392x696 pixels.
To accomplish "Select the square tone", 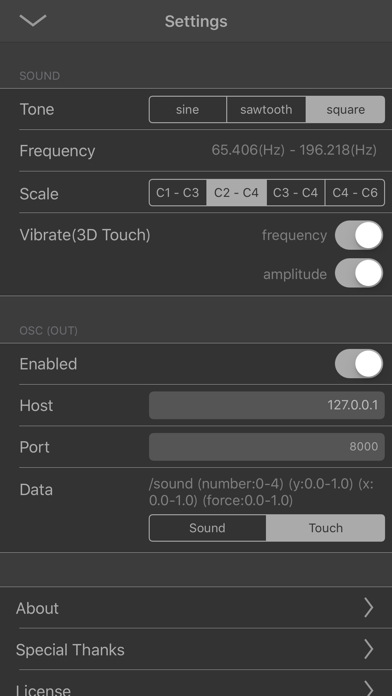I will 345,109.
